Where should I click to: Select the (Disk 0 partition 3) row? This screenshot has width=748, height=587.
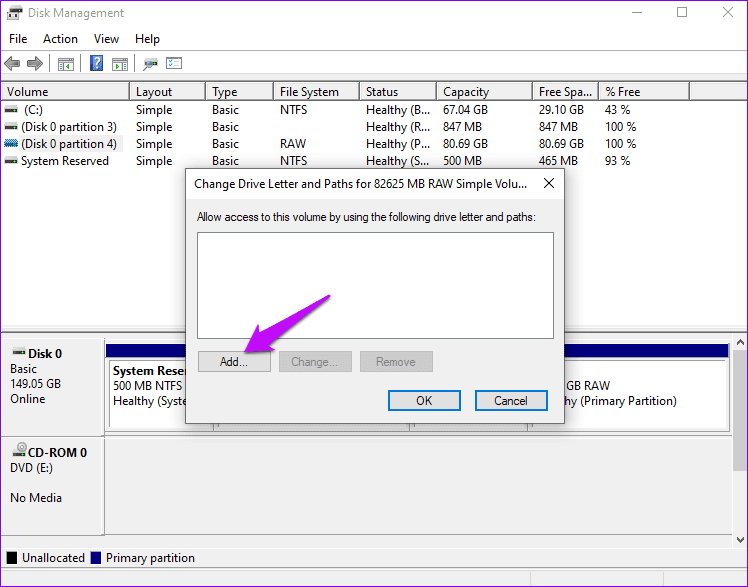click(69, 127)
